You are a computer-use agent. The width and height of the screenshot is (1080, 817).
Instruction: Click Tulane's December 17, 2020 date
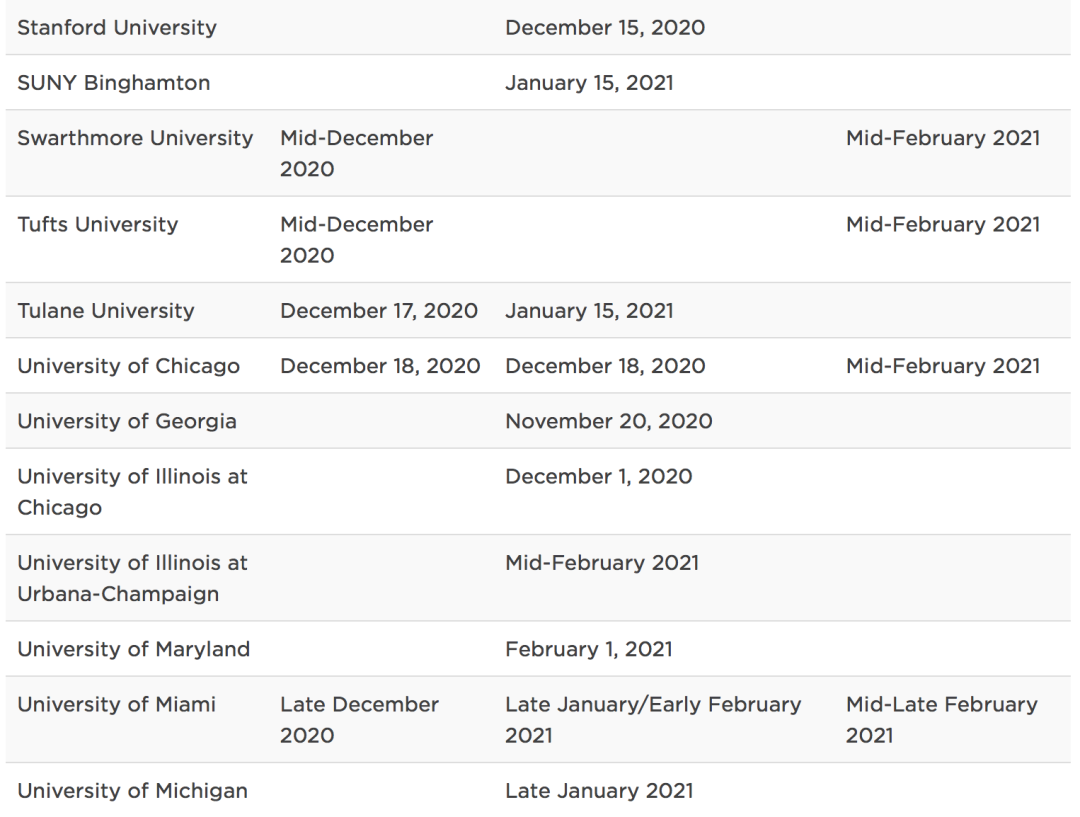point(379,310)
